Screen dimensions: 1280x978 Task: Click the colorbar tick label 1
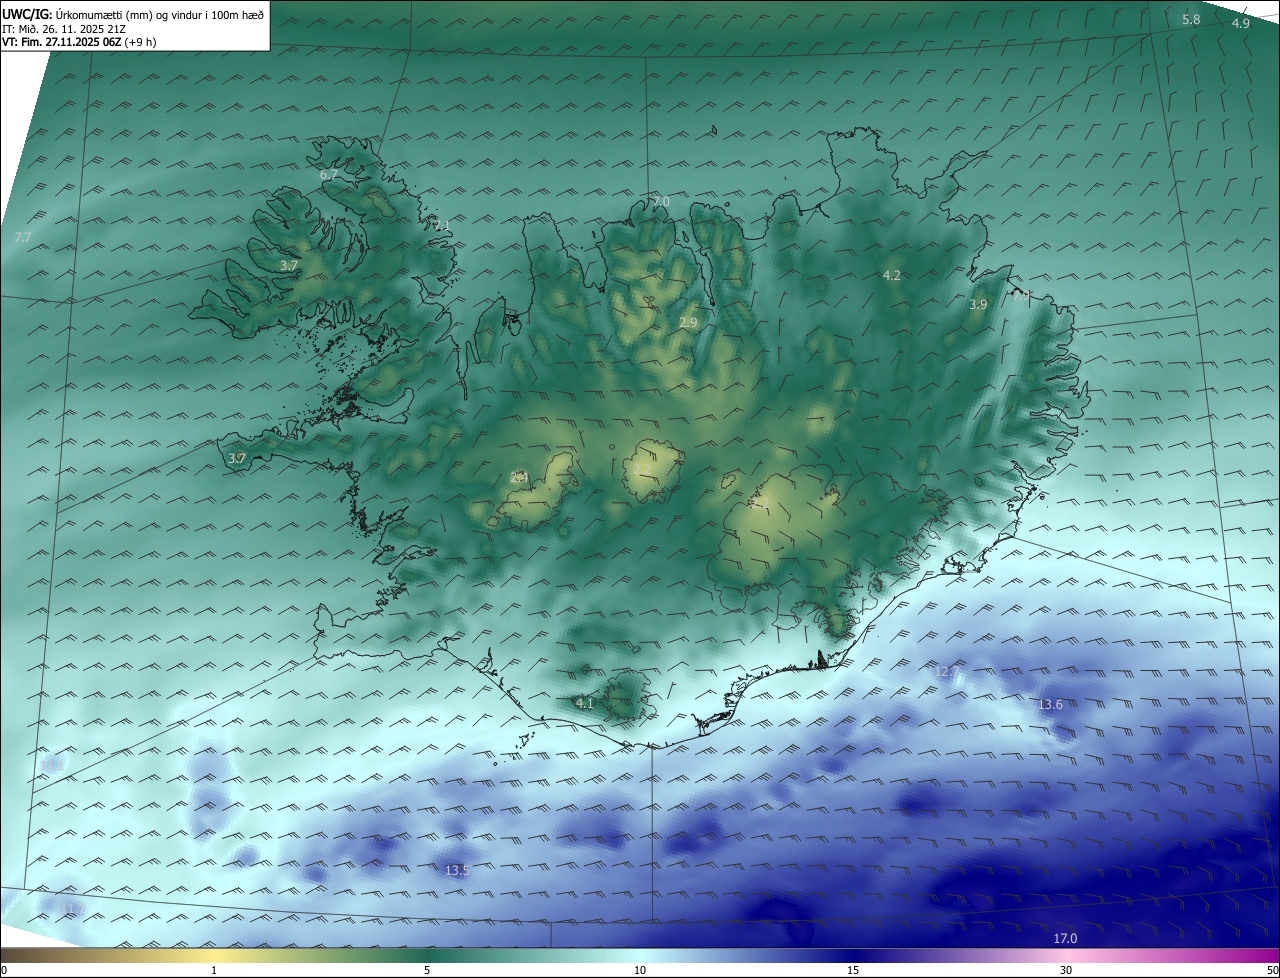[214, 970]
